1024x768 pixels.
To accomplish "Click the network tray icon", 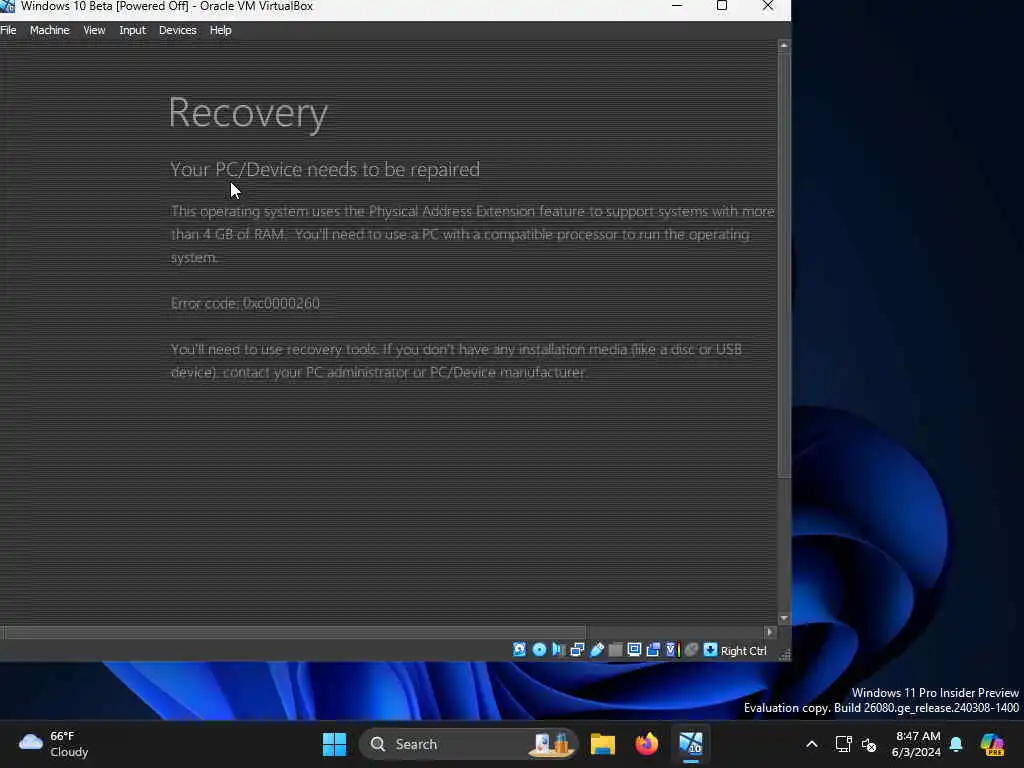I will [843, 744].
